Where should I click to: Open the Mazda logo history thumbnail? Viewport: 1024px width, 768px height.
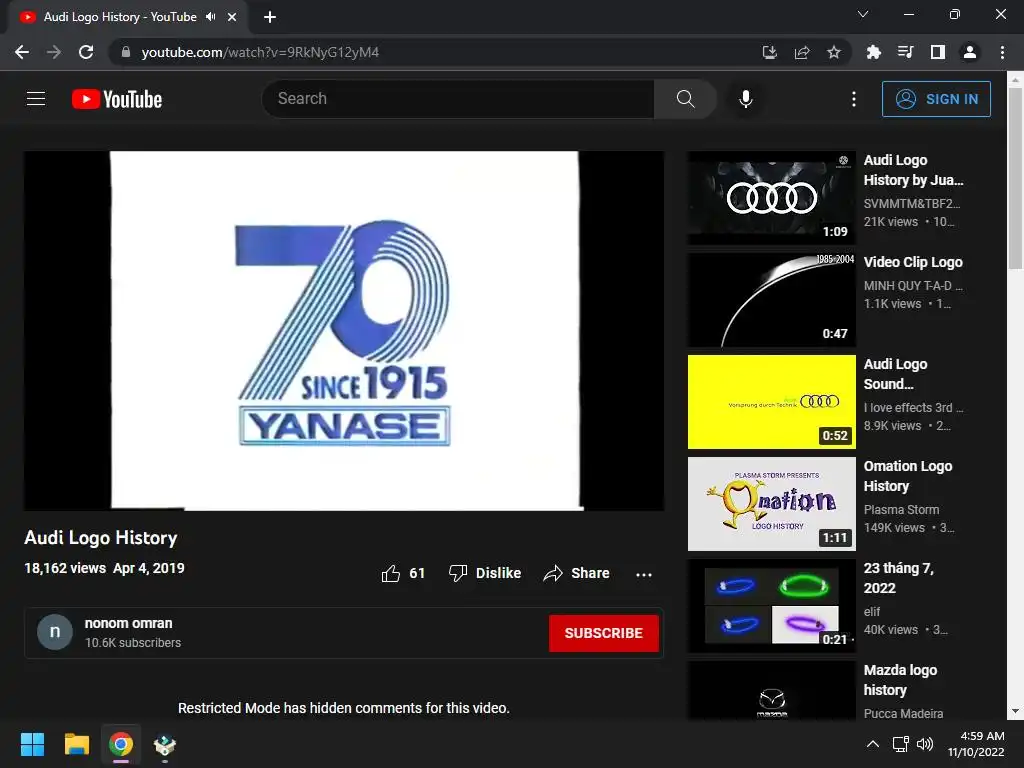[771, 690]
